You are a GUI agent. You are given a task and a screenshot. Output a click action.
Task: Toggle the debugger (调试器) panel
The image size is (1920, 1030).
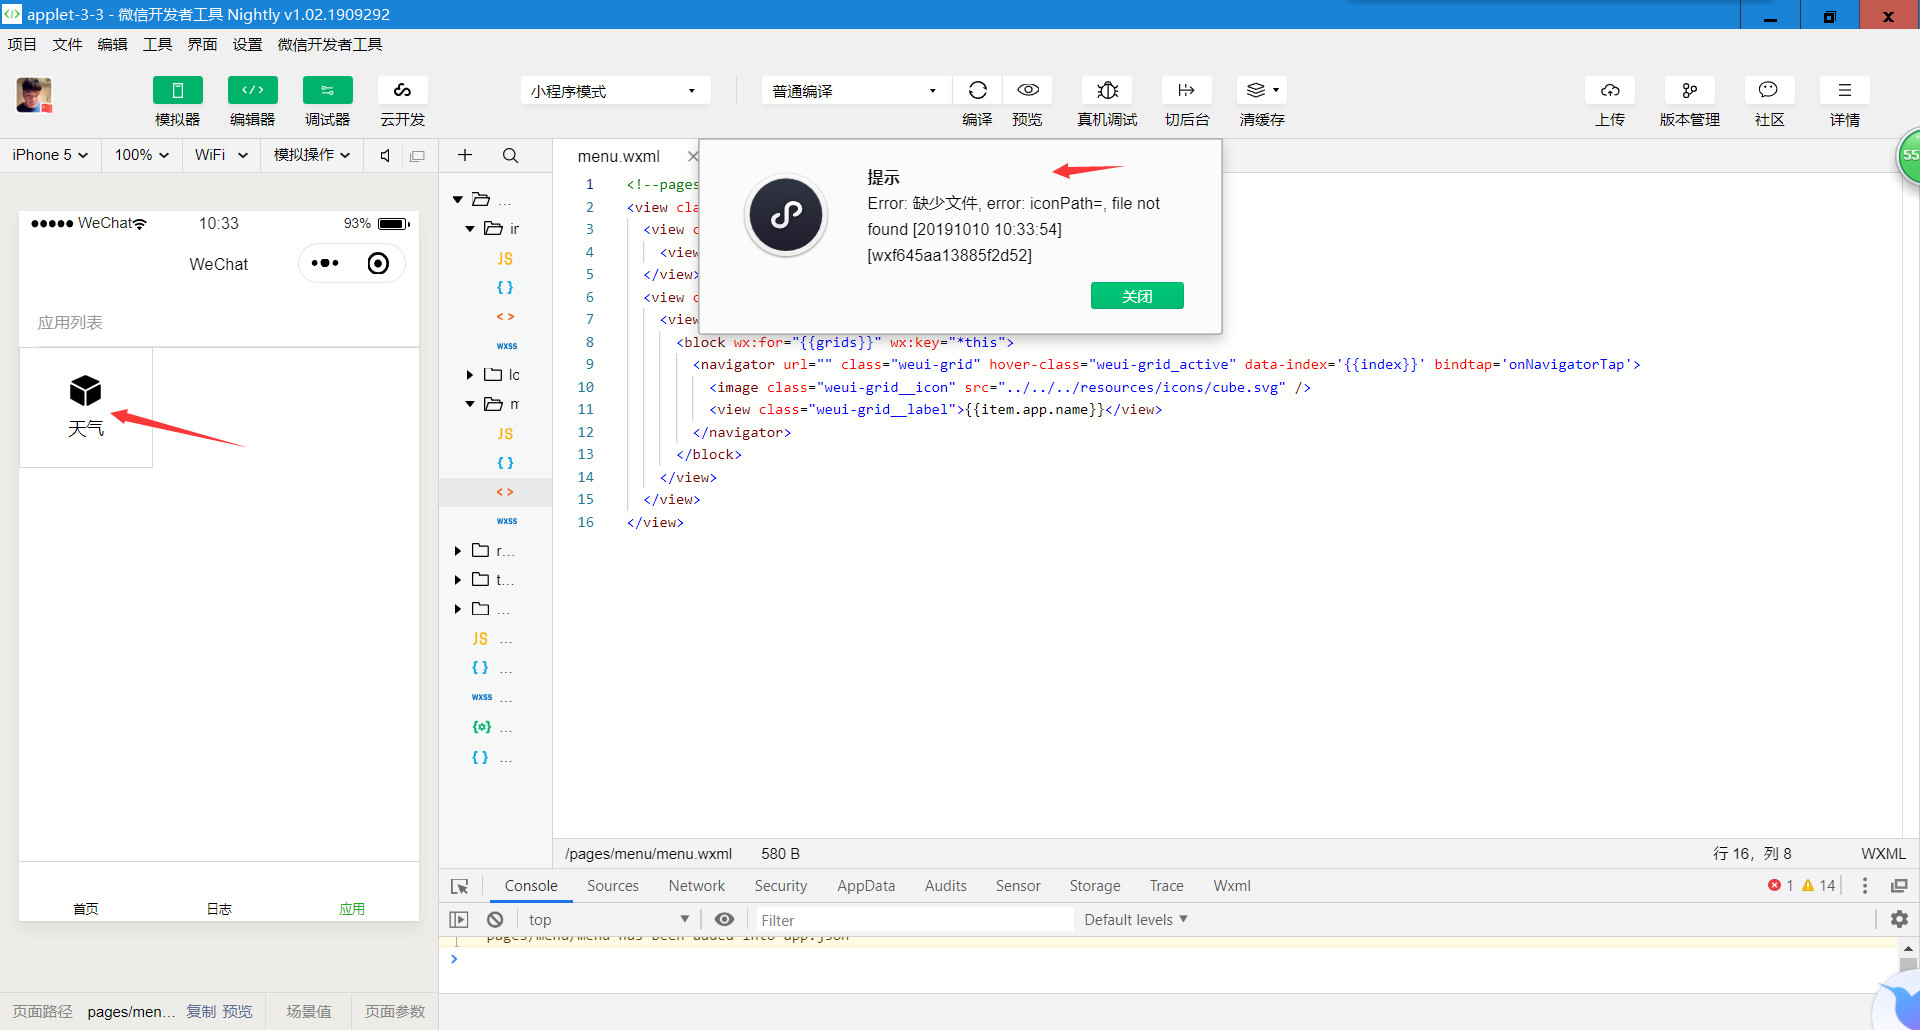click(327, 91)
